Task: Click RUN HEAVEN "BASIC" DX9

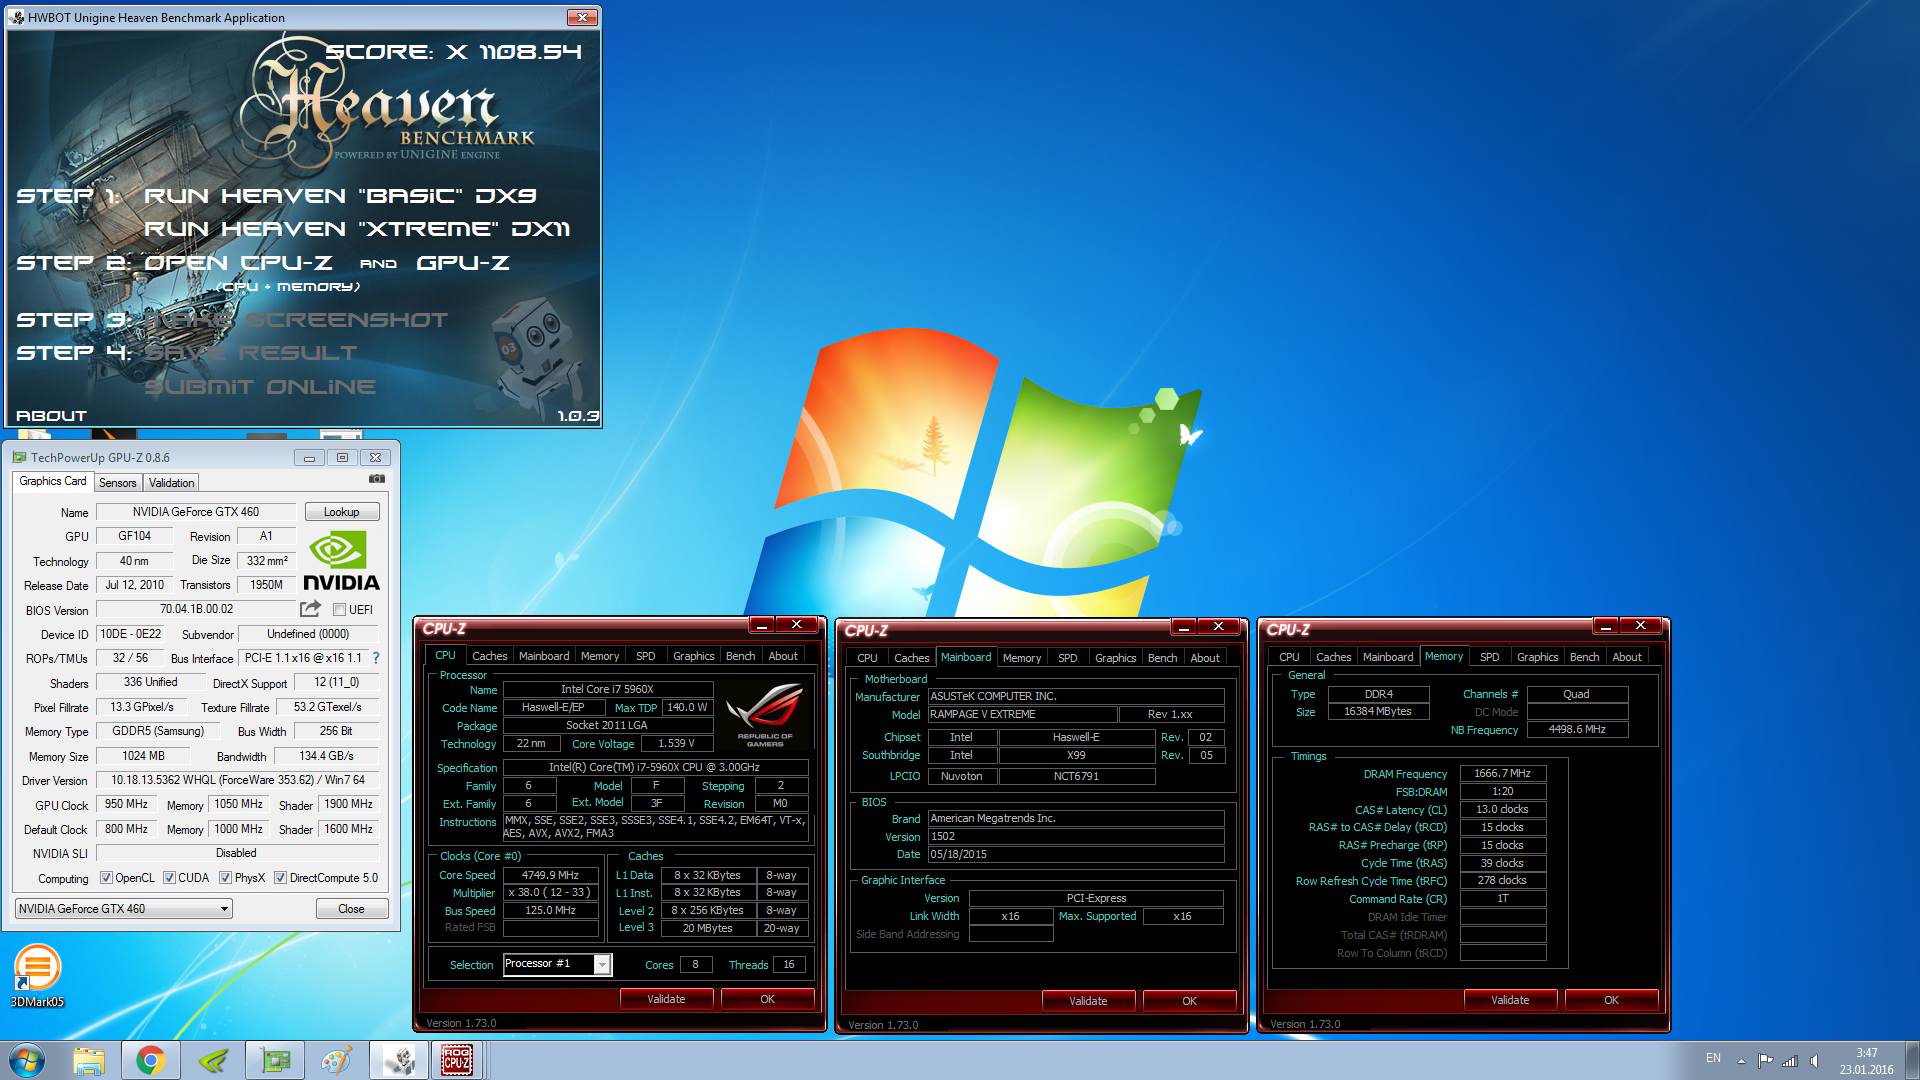Action: point(340,196)
